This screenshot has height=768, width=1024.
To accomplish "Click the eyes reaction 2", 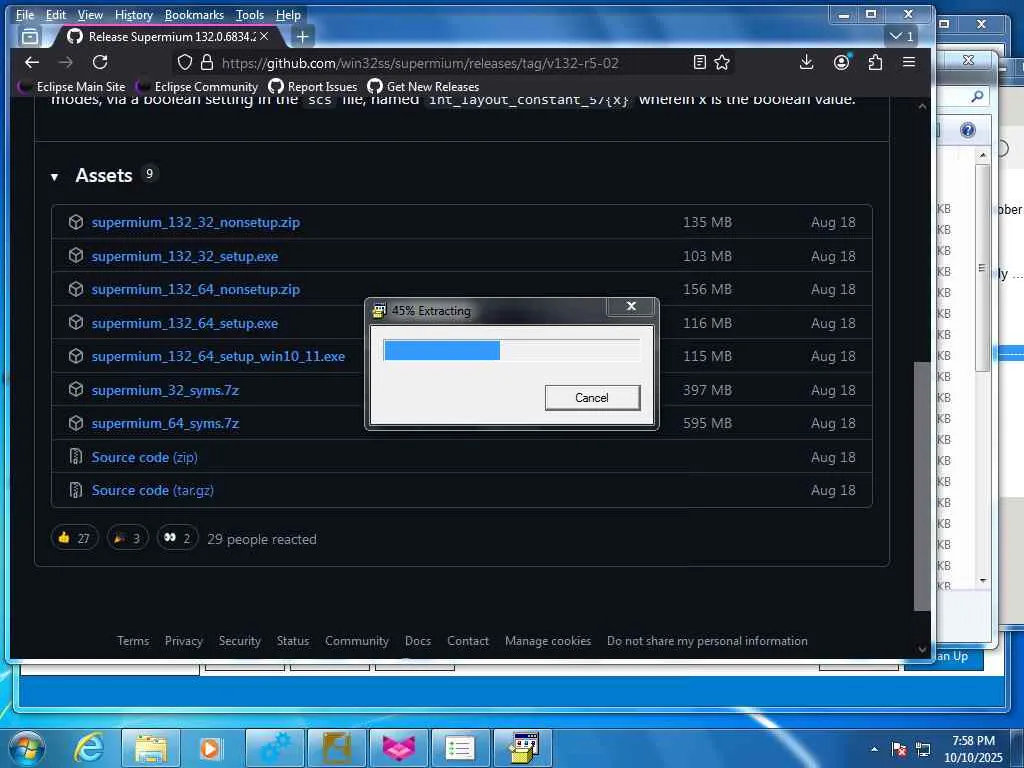I will (178, 538).
